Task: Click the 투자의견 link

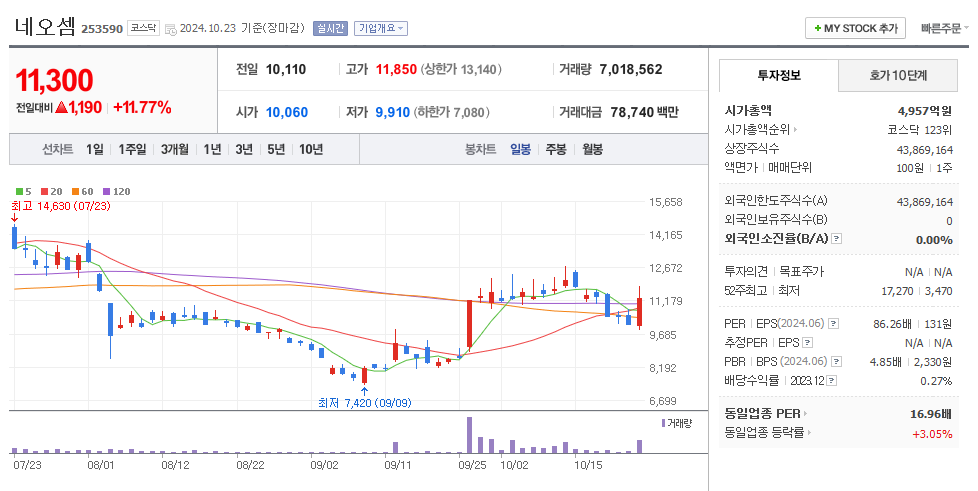Action: (746, 272)
